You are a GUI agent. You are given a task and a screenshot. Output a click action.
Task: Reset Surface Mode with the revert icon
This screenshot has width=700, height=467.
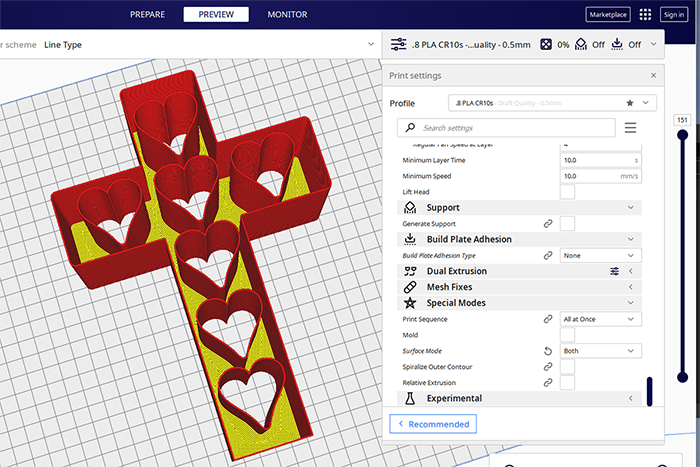pyautogui.click(x=548, y=351)
